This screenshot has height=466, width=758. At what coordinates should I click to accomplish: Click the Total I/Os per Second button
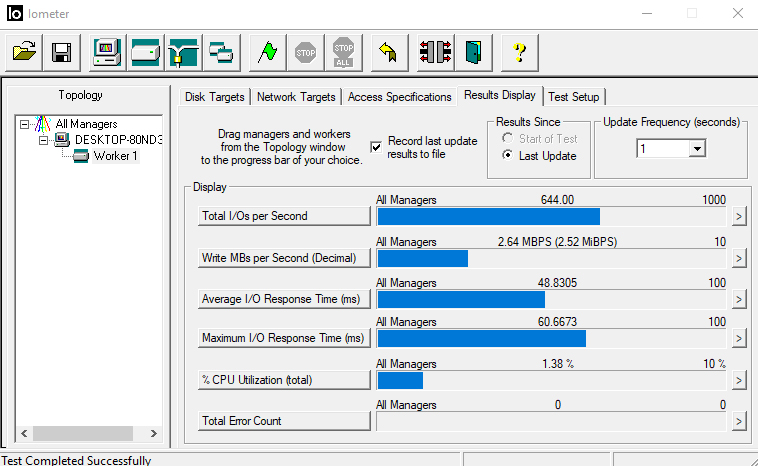pos(284,216)
